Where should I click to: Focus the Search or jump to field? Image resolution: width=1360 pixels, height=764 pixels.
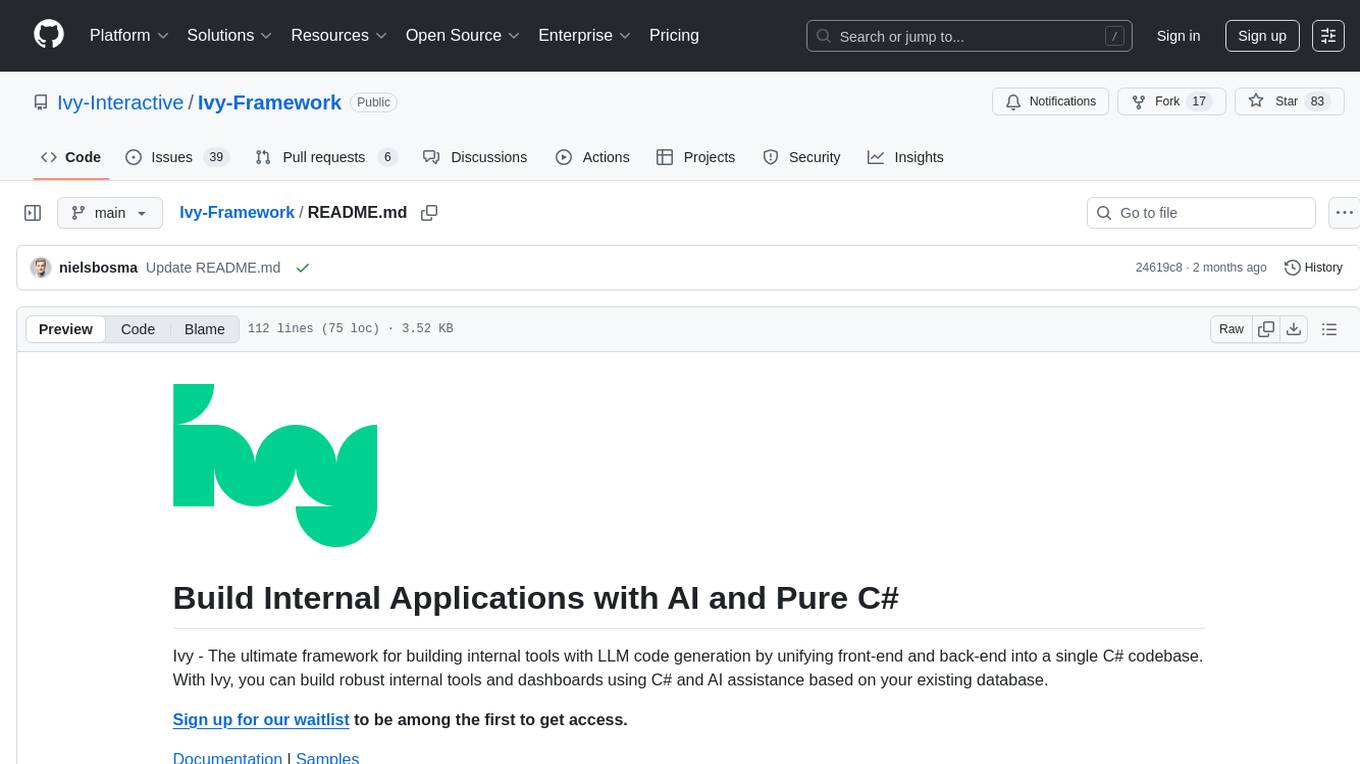coord(969,36)
